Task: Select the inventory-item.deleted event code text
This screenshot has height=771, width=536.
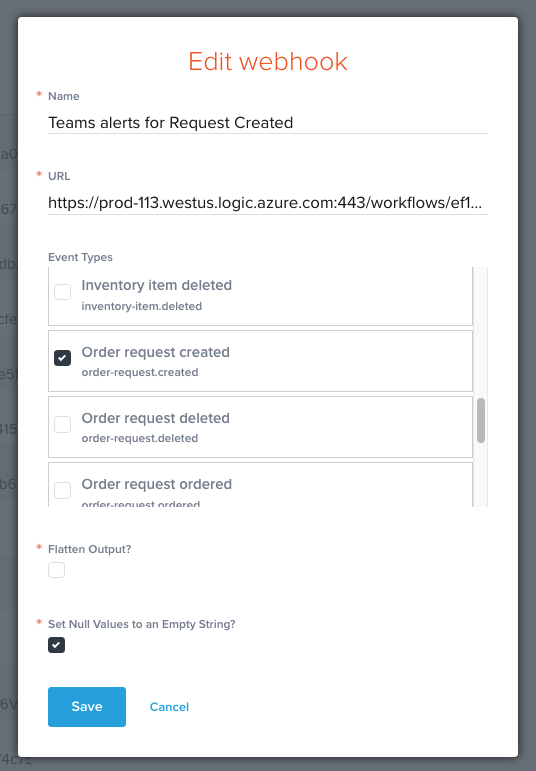Action: tap(142, 306)
